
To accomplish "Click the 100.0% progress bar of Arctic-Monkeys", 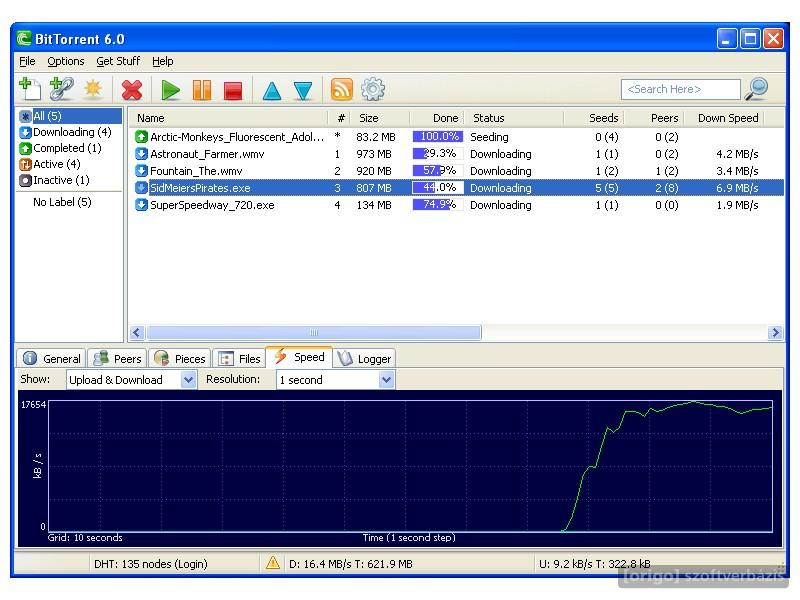I will [438, 137].
